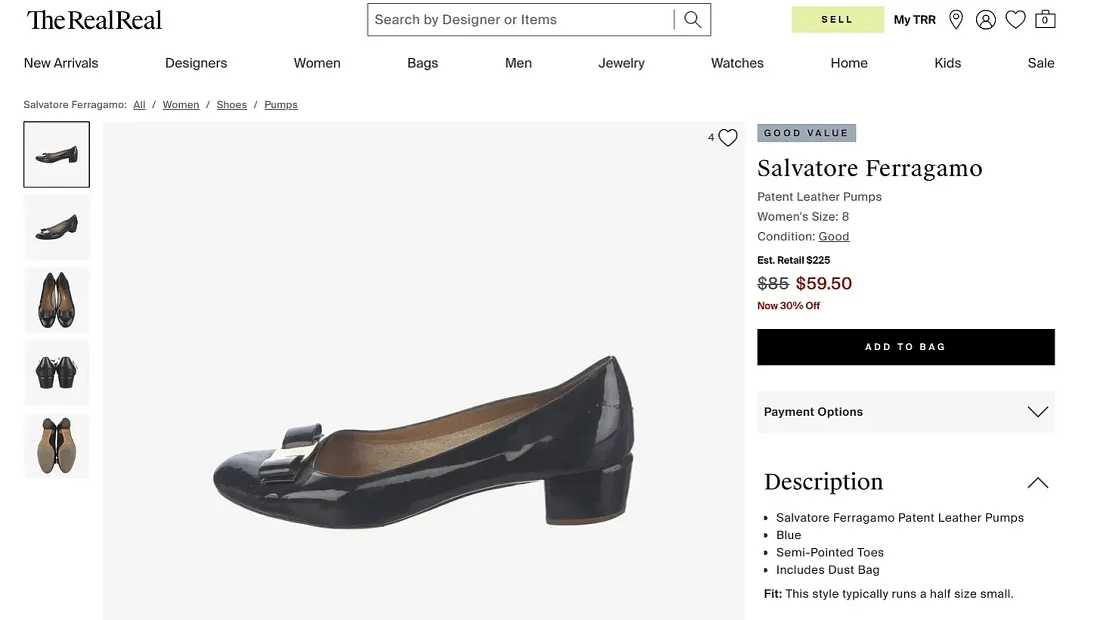Follow the All breadcrumb link
Viewport: 1100px width, 620px height.
tap(140, 105)
